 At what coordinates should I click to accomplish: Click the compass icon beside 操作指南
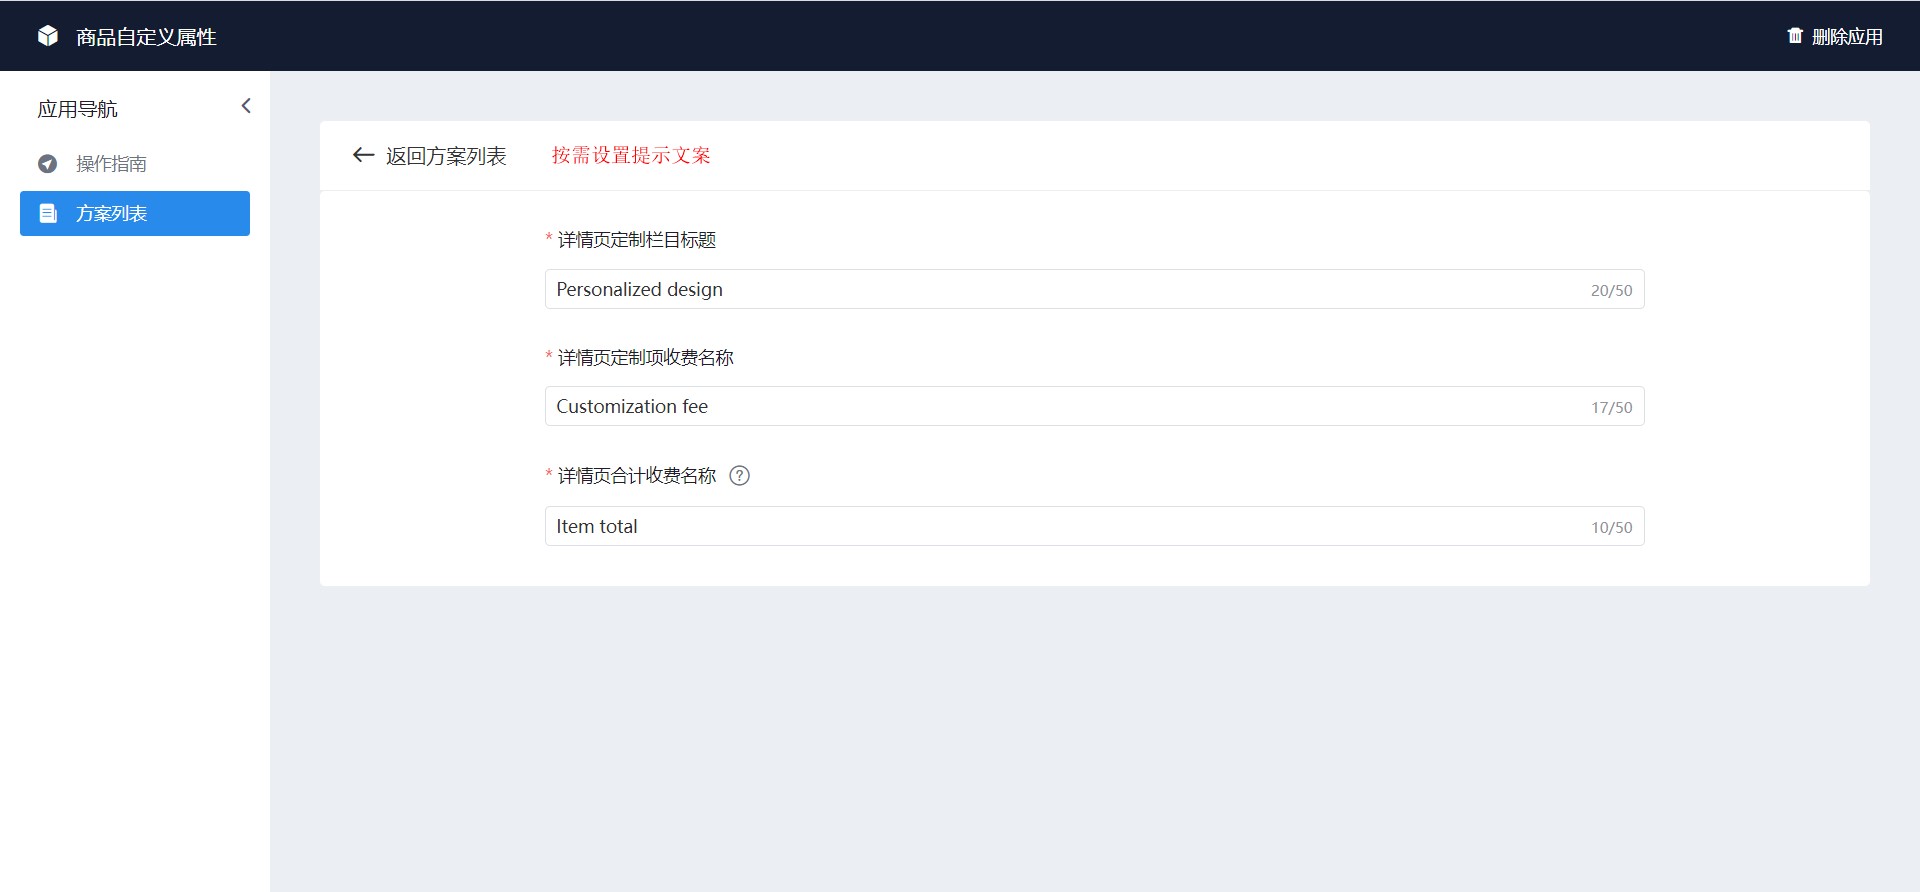(x=47, y=163)
